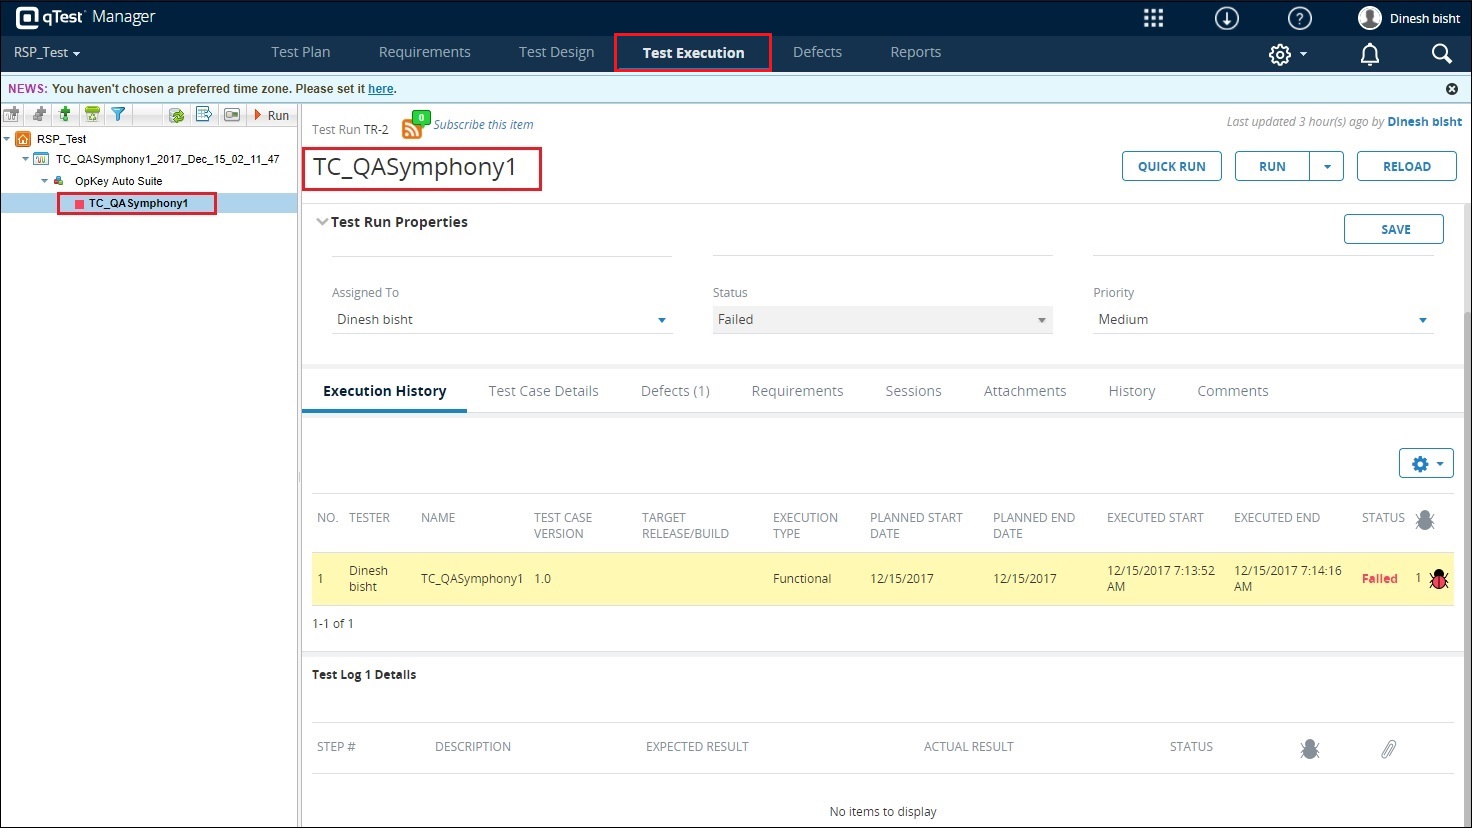This screenshot has height=828, width=1472.
Task: Open the apps grid launcher icon
Action: (x=1153, y=18)
